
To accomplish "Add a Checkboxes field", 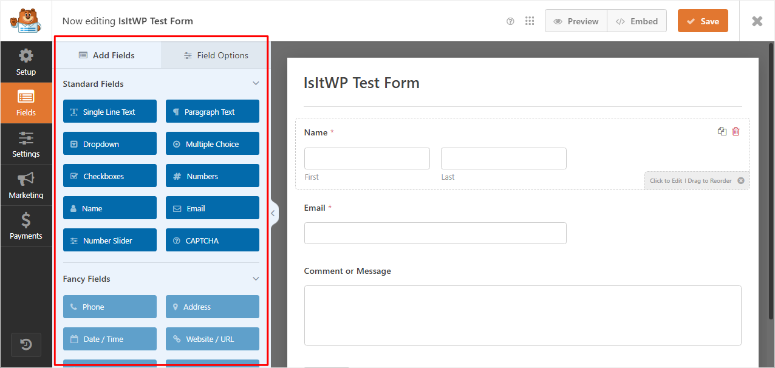I will [x=110, y=176].
